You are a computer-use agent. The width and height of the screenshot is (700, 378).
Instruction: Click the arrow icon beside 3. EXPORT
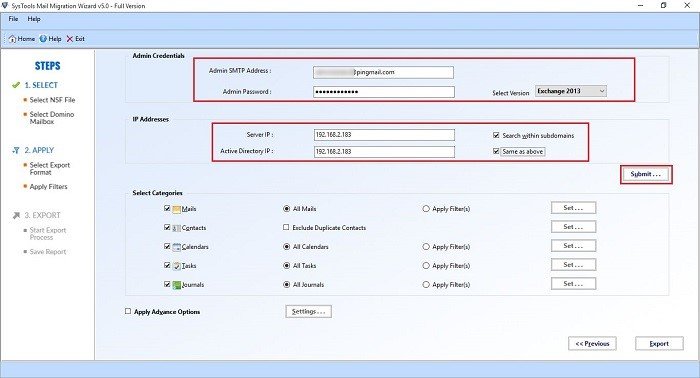[x=16, y=216]
